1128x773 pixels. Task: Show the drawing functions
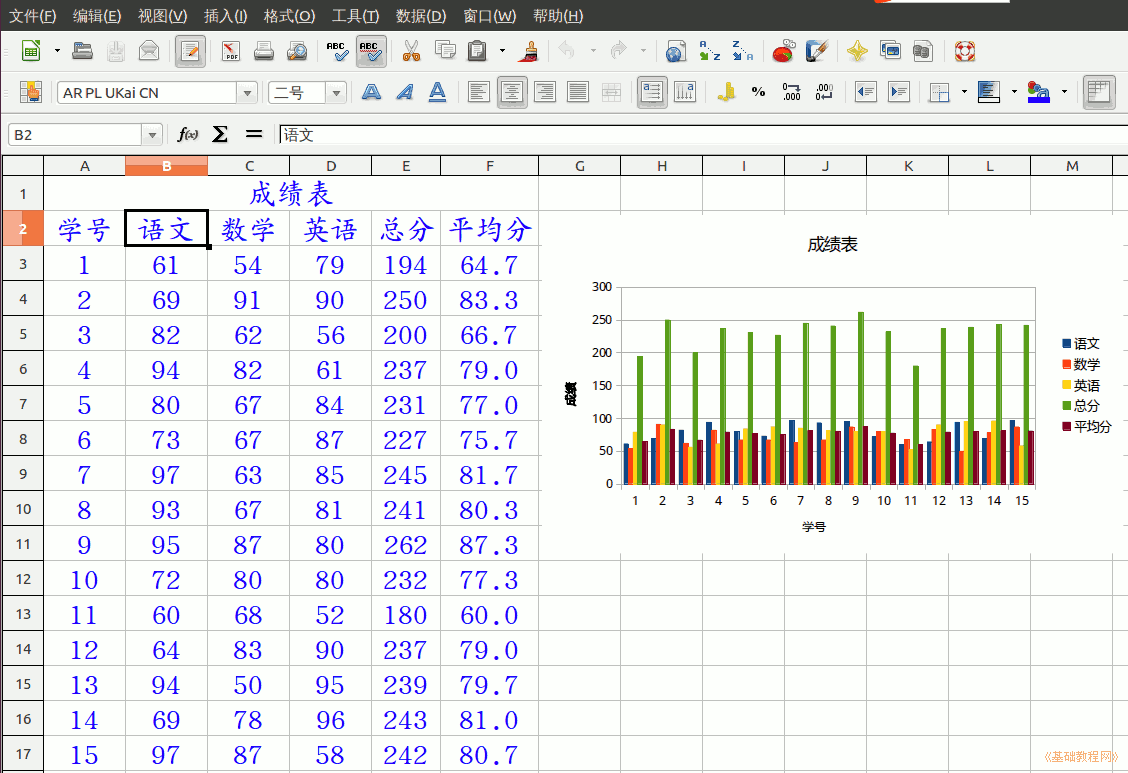pos(817,51)
